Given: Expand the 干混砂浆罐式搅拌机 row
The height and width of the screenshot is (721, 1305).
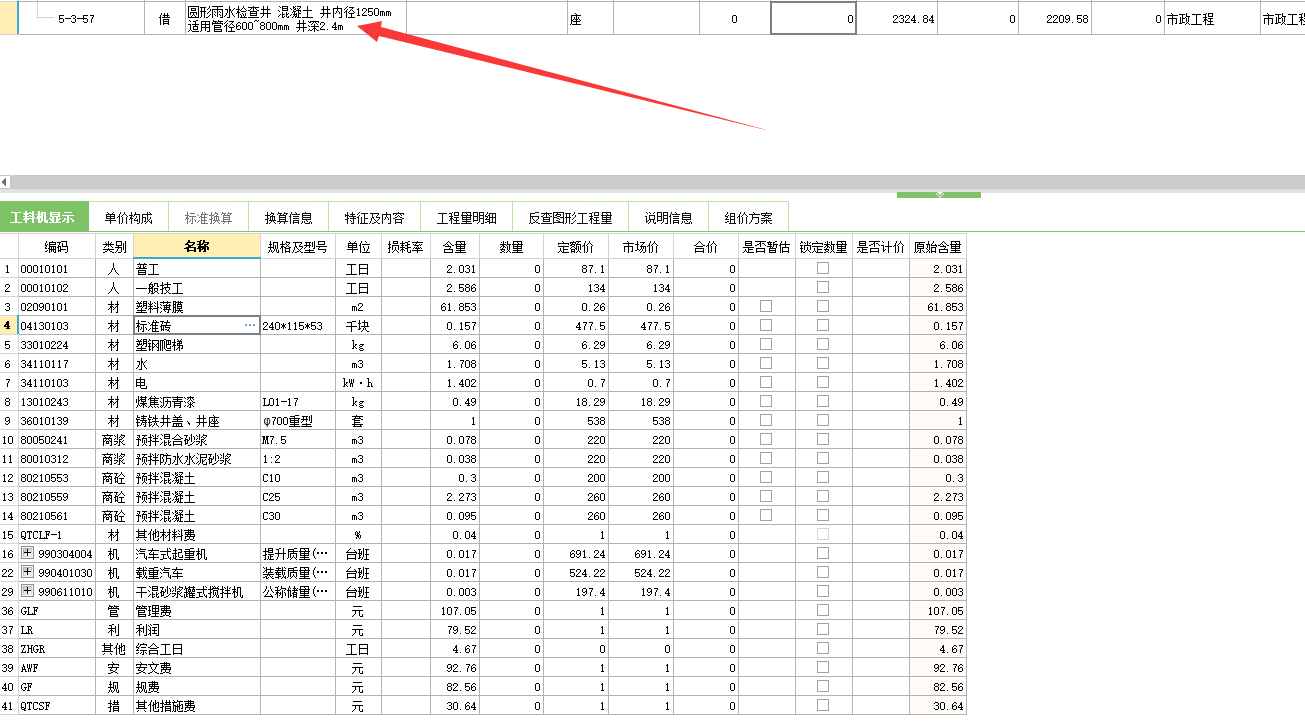Looking at the screenshot, I should (27, 592).
